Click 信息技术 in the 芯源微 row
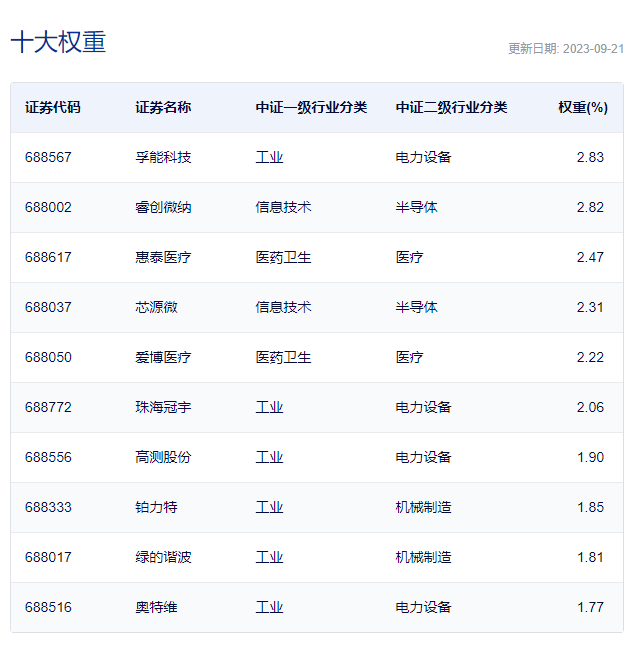The image size is (640, 664). 283,307
